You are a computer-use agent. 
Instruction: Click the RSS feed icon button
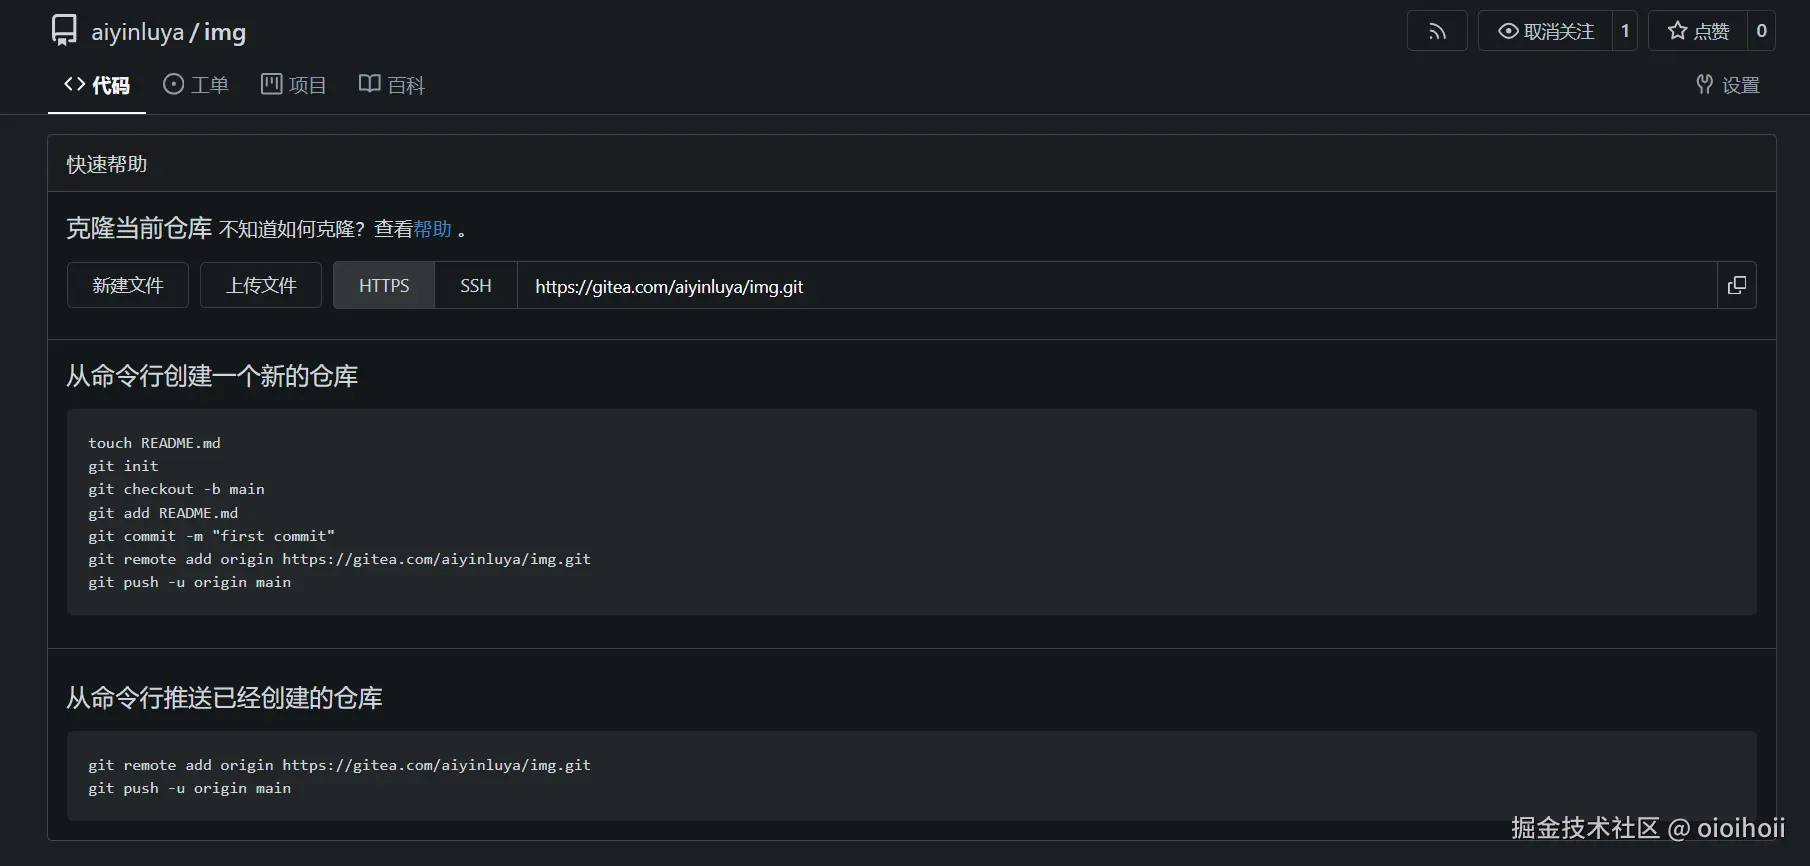pyautogui.click(x=1437, y=32)
